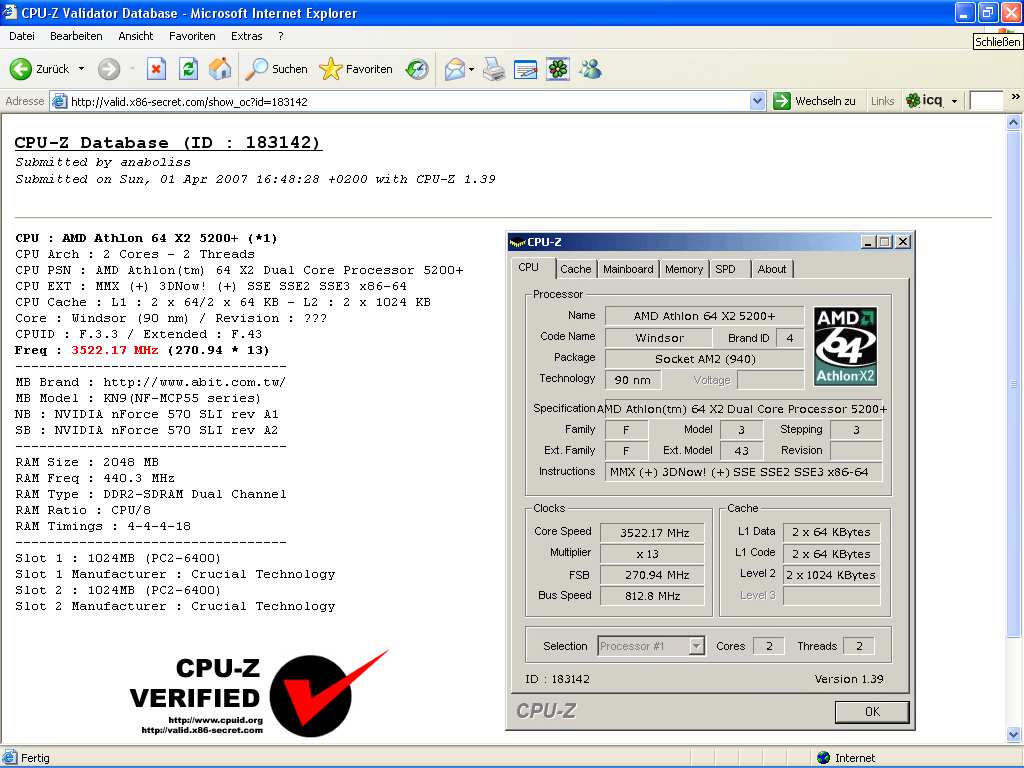Image resolution: width=1024 pixels, height=768 pixels.
Task: Click the forward navigation arrow
Action: (x=109, y=69)
